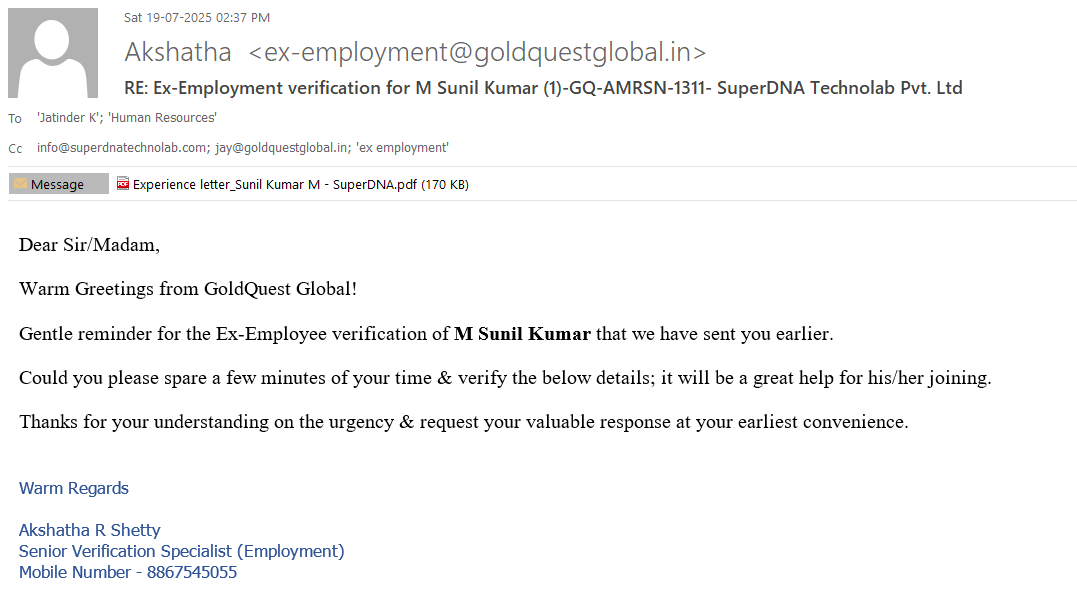Screen dimensions: 1077x602
Task: Select the sender name Akshatha
Action: point(178,52)
